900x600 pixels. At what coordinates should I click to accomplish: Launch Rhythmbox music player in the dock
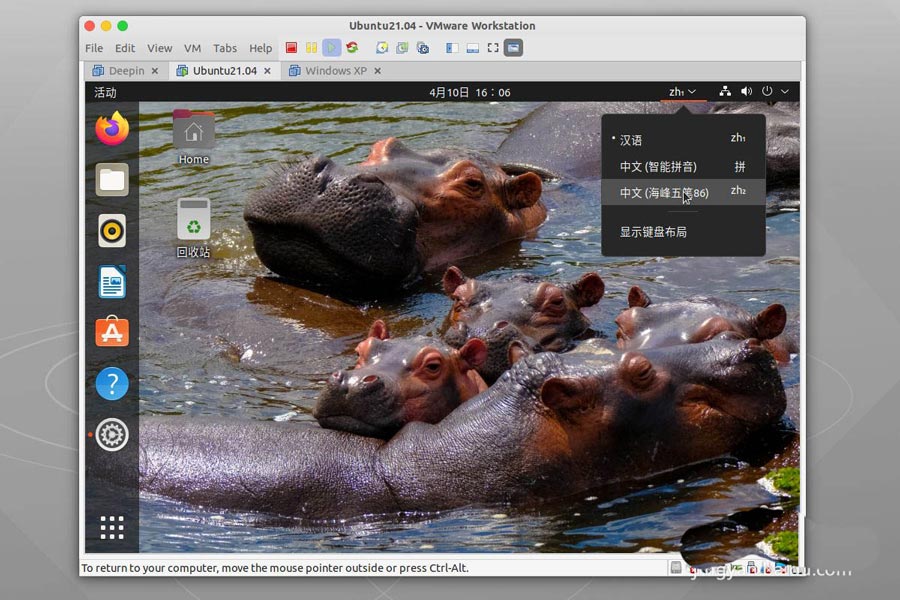112,231
